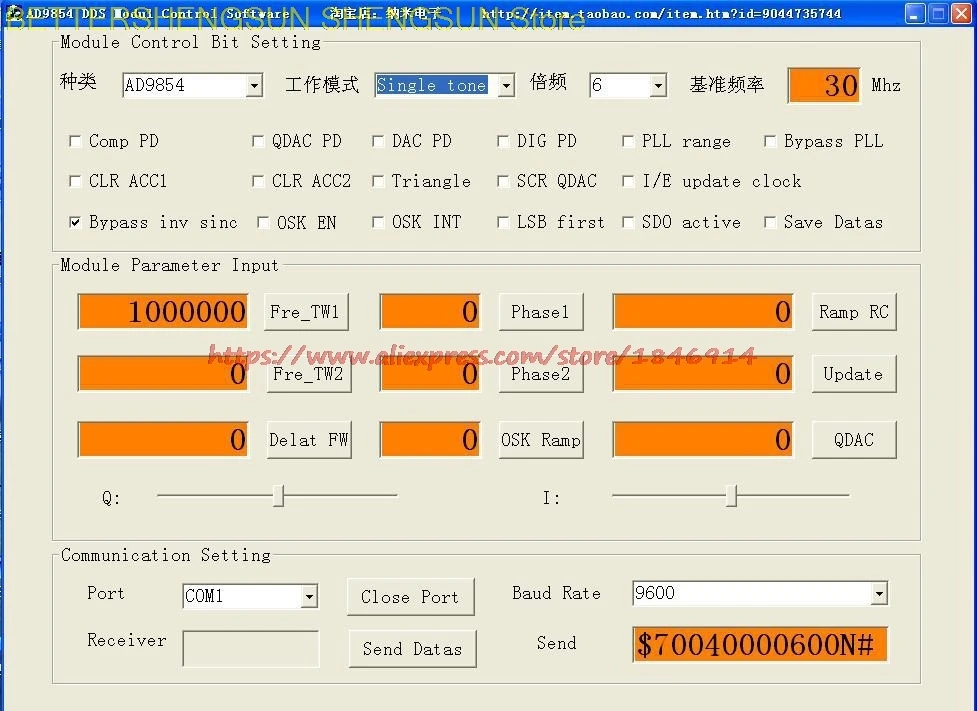Click the QDAC value field

703,440
